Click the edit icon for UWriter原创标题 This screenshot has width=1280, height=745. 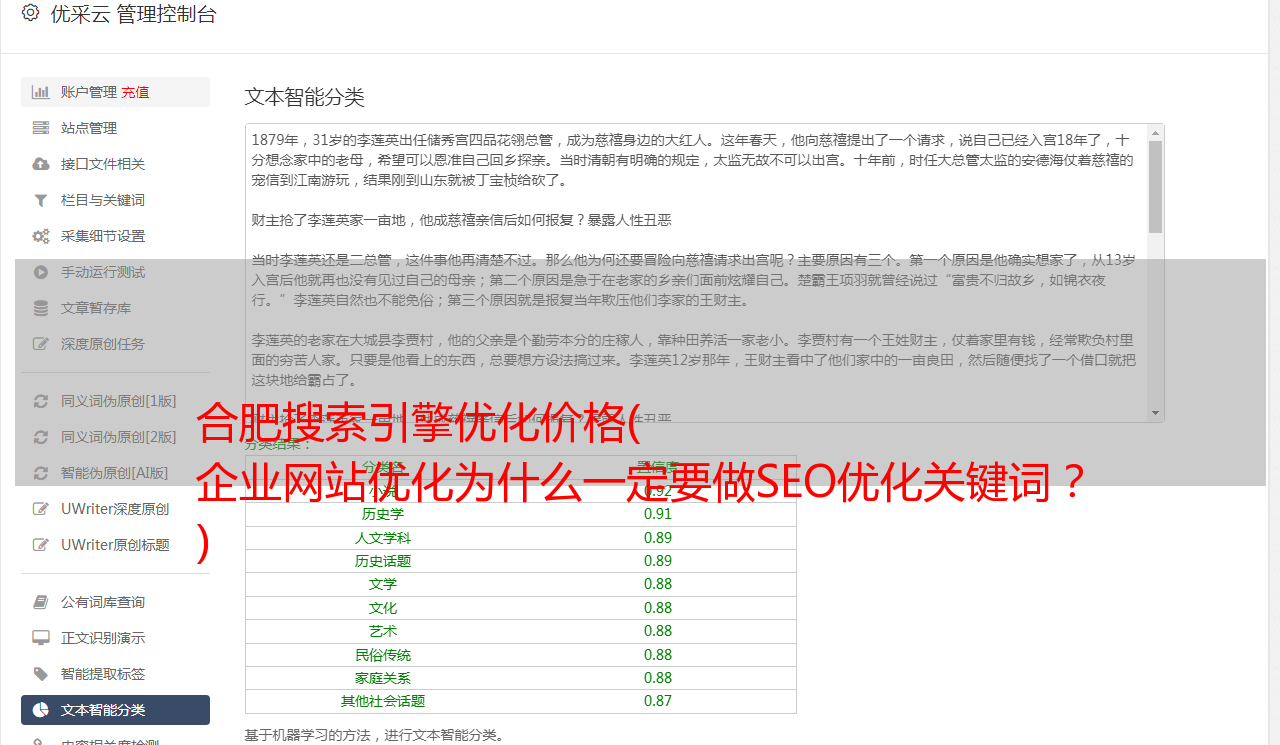coord(41,545)
